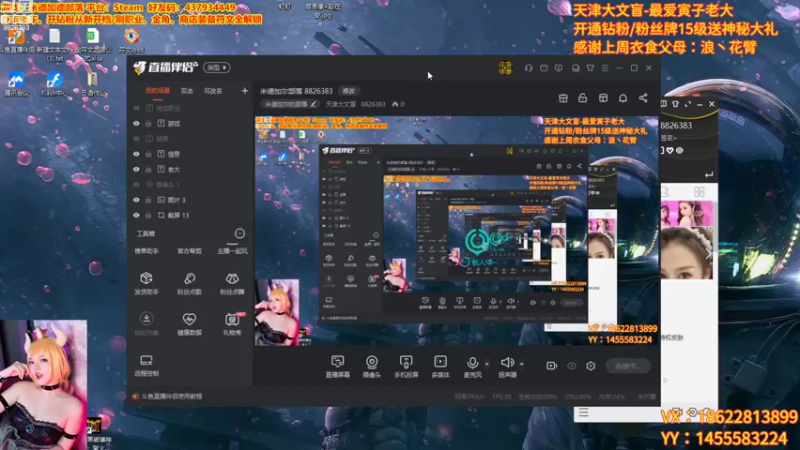Open the third tool beside 粉丝点歌
The image size is (800, 450).
[232, 283]
